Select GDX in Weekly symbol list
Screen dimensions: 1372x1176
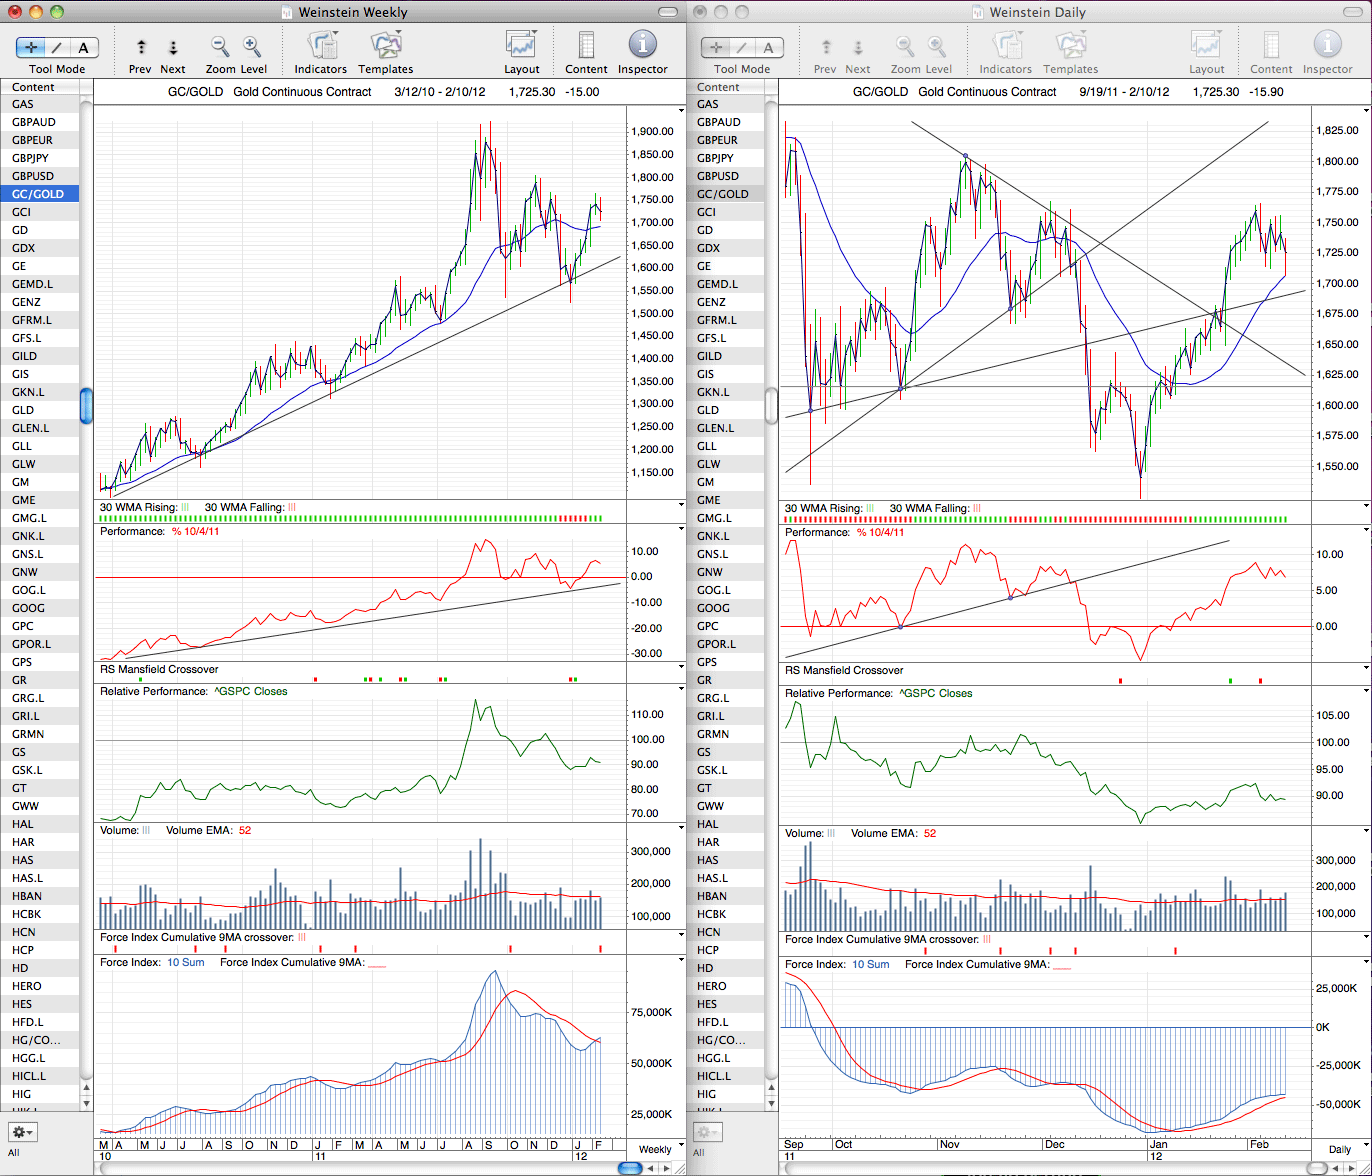tap(40, 248)
